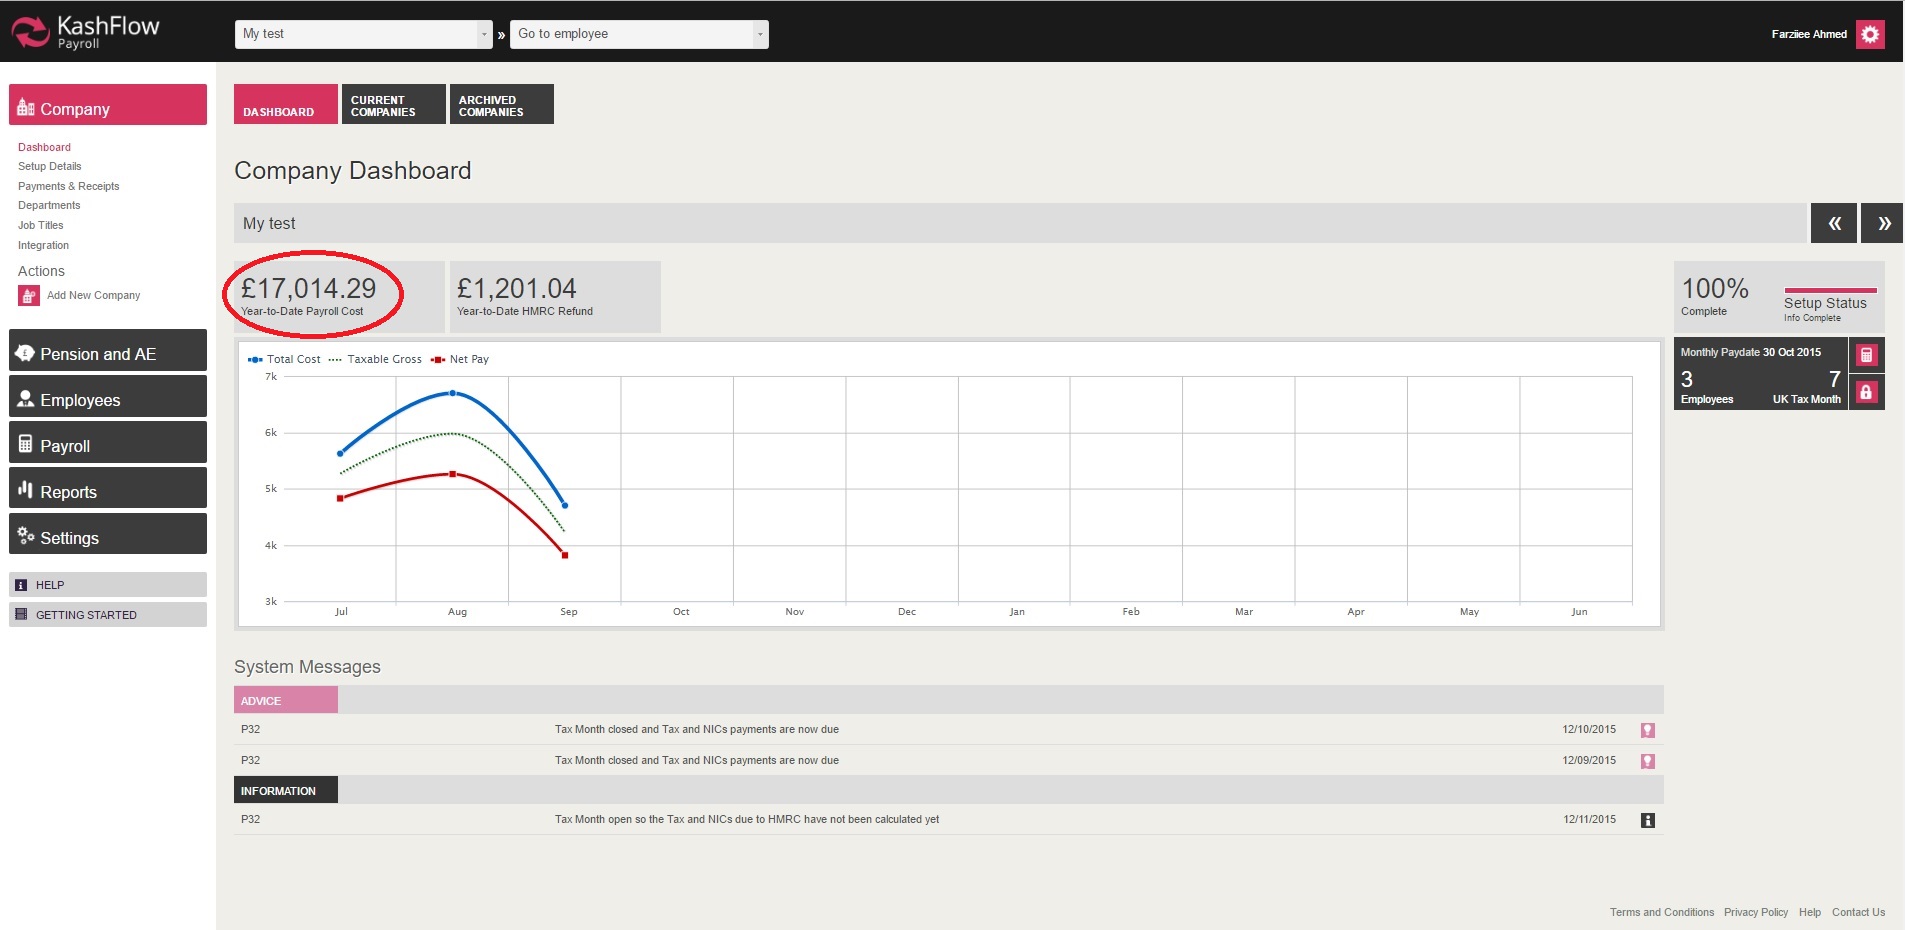Click the calculator icon beside Monthly Paydate

pyautogui.click(x=1866, y=355)
